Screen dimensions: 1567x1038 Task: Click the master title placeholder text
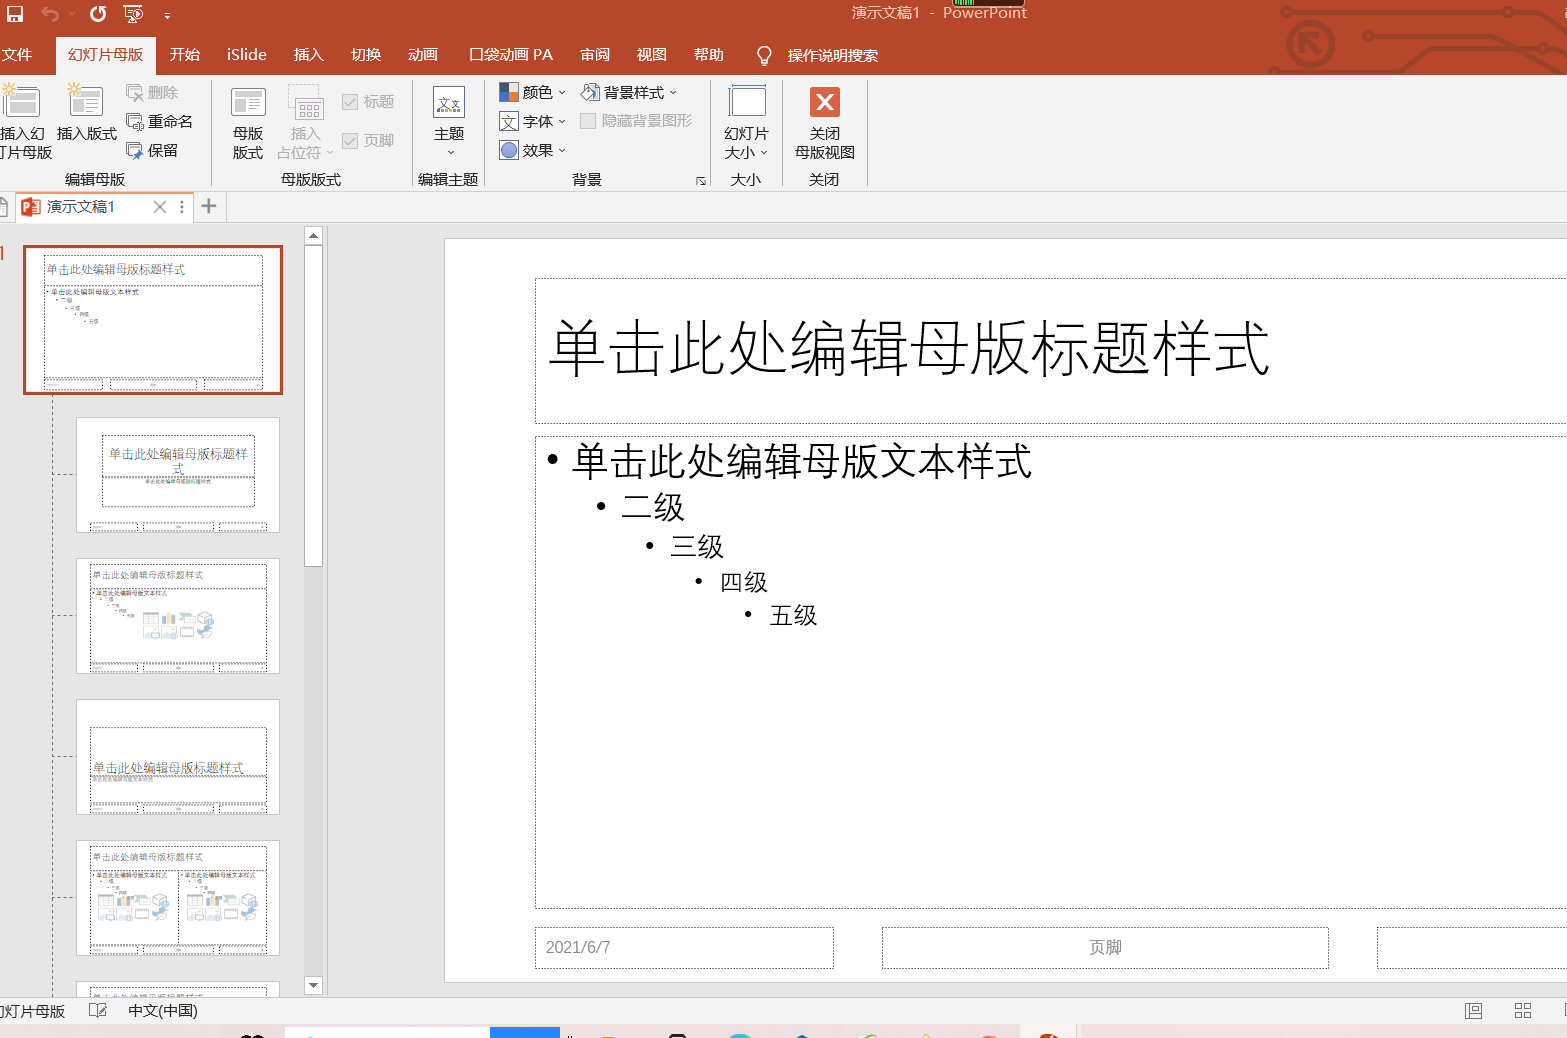[909, 349]
